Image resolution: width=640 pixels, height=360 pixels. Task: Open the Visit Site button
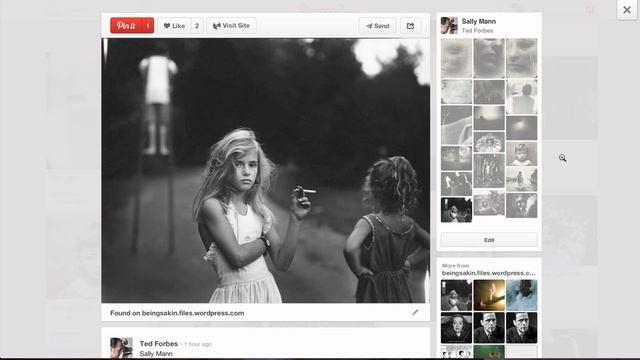pyautogui.click(x=231, y=26)
